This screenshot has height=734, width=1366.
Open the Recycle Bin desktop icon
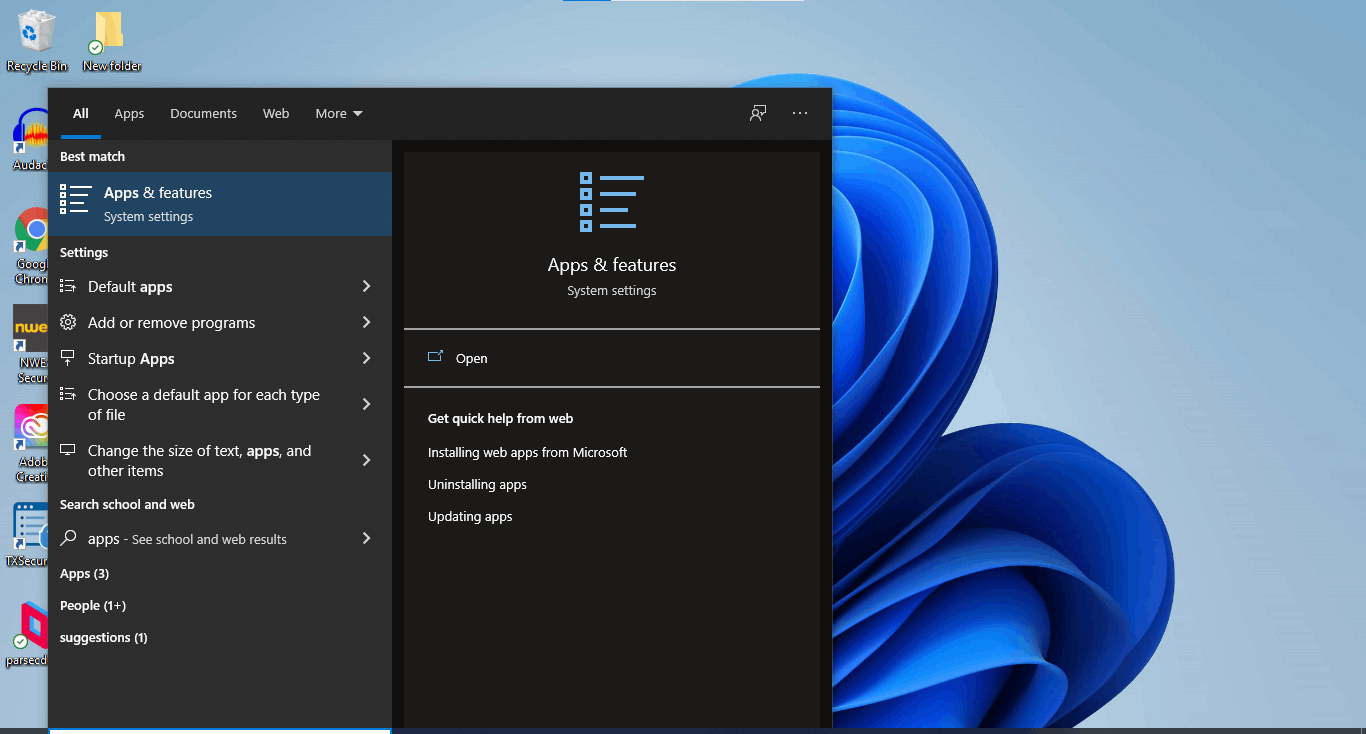tap(37, 40)
